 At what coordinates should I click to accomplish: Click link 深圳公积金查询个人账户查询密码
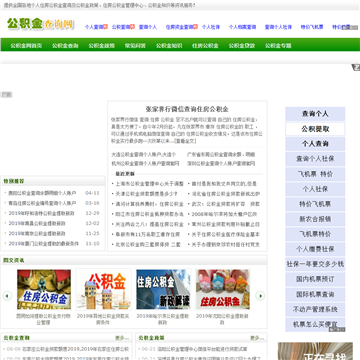(x=221, y=164)
